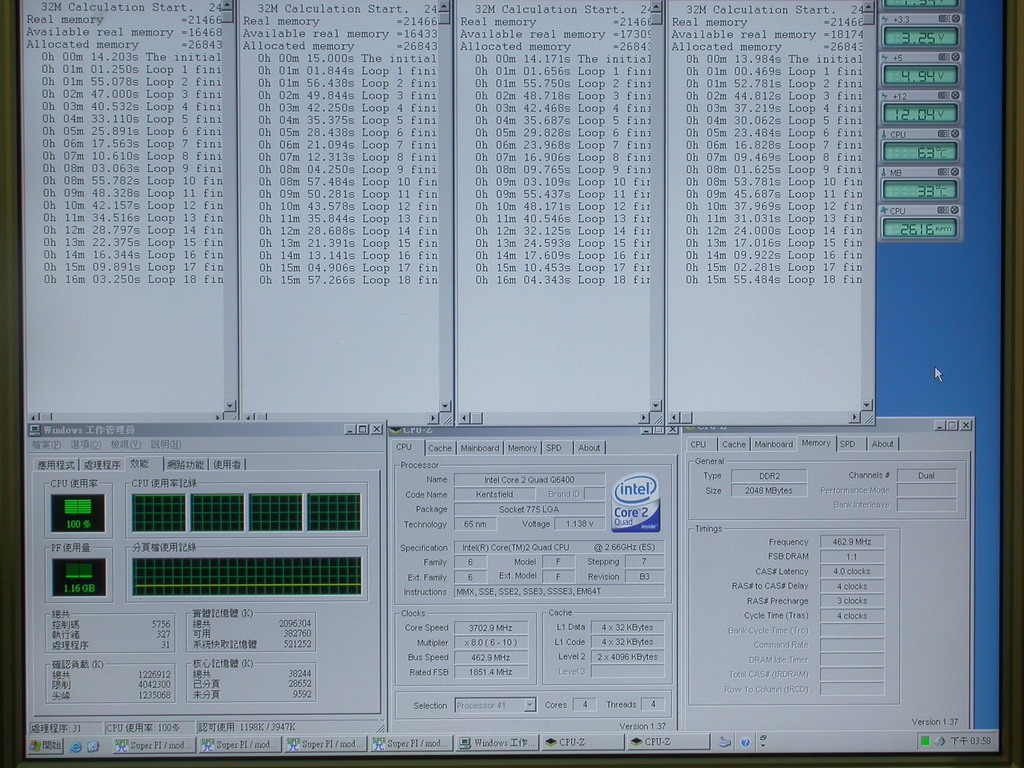Open the Windows Start menu
This screenshot has height=768, width=1024.
point(46,745)
